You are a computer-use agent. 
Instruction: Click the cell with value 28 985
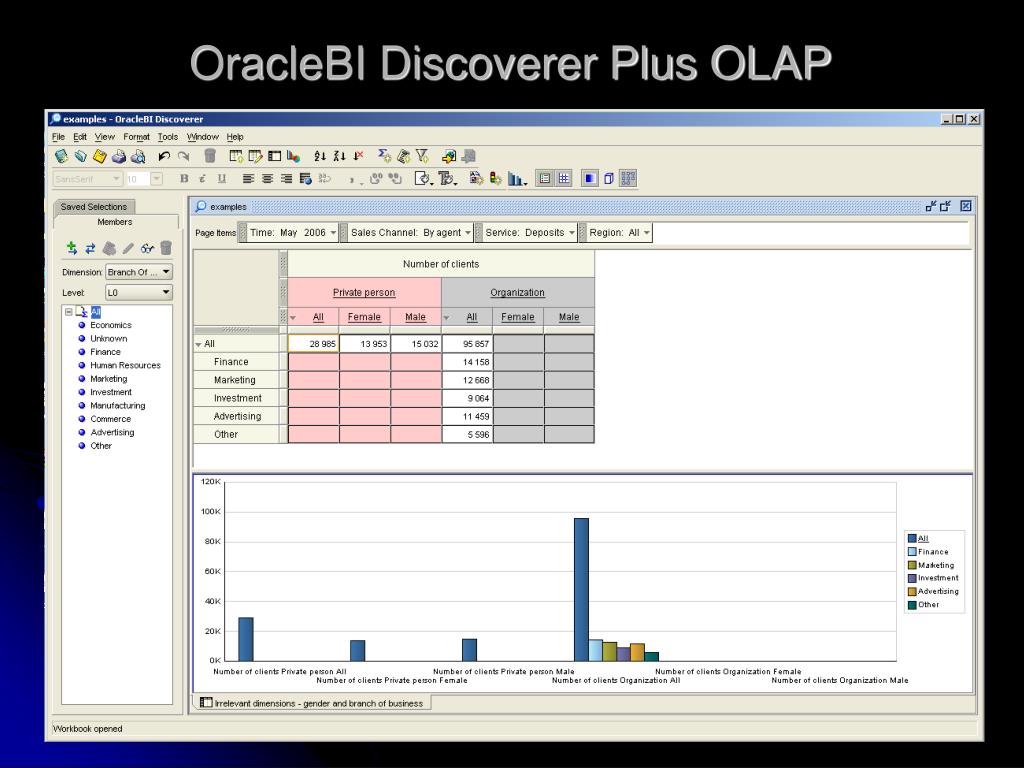[x=313, y=344]
